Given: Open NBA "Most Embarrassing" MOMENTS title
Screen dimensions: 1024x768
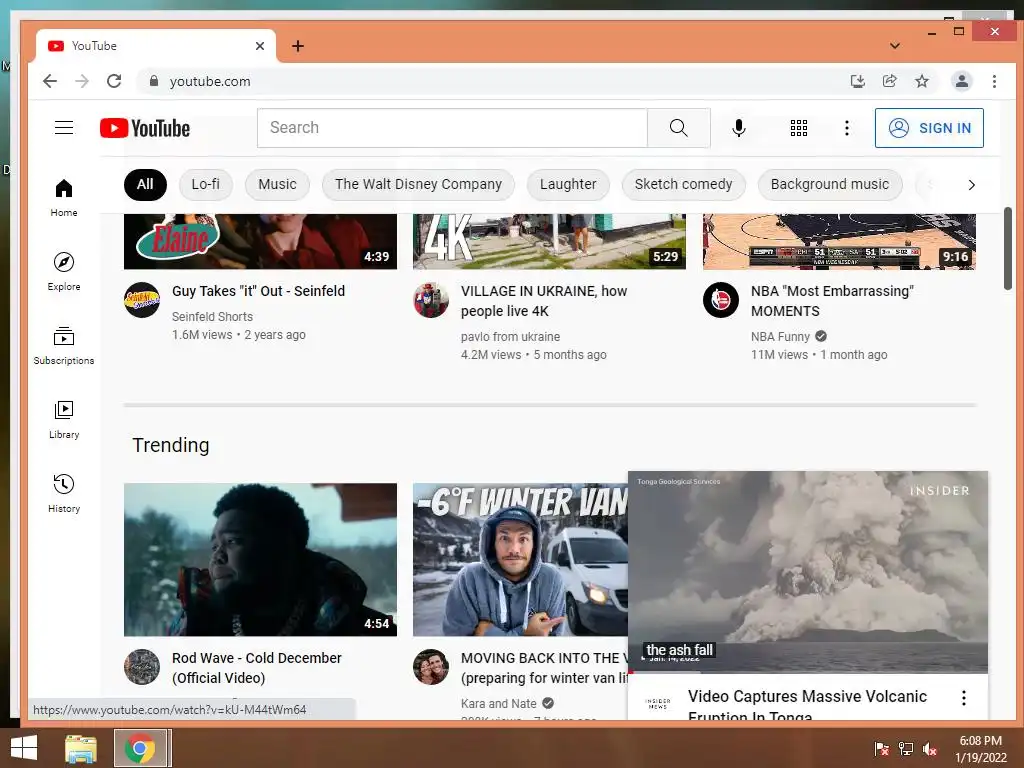Looking at the screenshot, I should point(832,301).
